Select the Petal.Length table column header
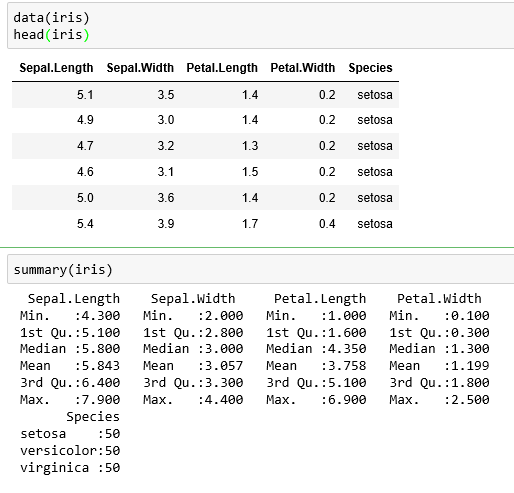 point(222,68)
